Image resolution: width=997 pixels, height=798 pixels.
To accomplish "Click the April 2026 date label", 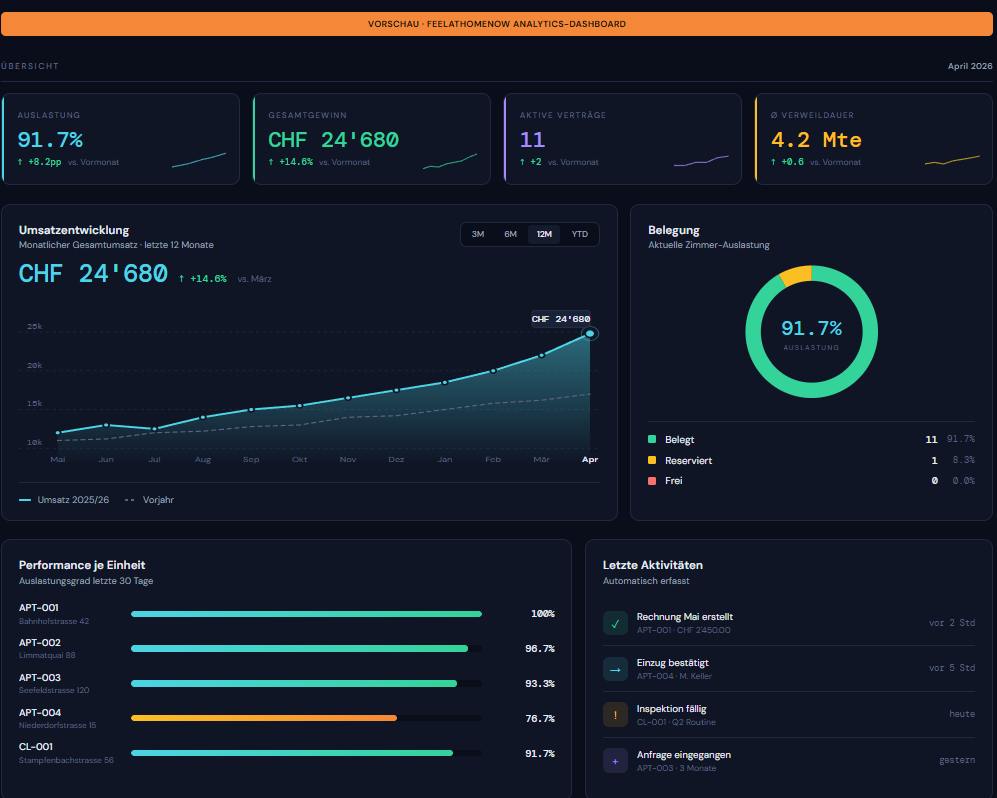I will [969, 65].
